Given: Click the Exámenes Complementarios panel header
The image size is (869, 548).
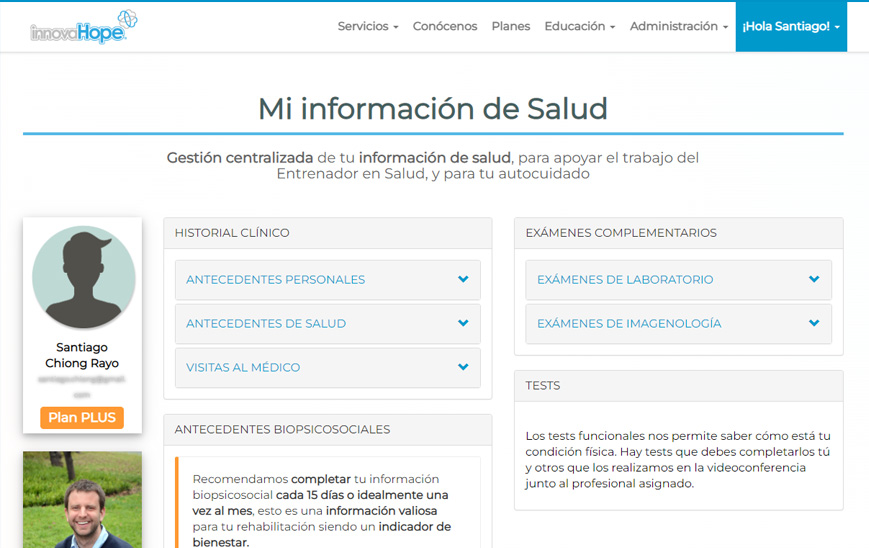Looking at the screenshot, I should (x=621, y=233).
